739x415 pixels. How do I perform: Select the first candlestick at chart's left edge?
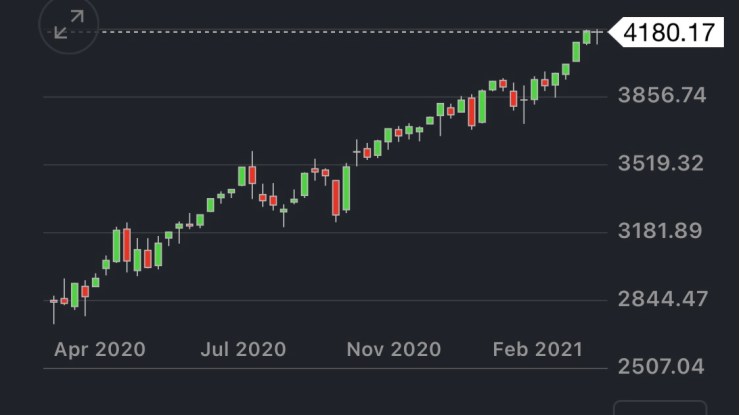[54, 300]
